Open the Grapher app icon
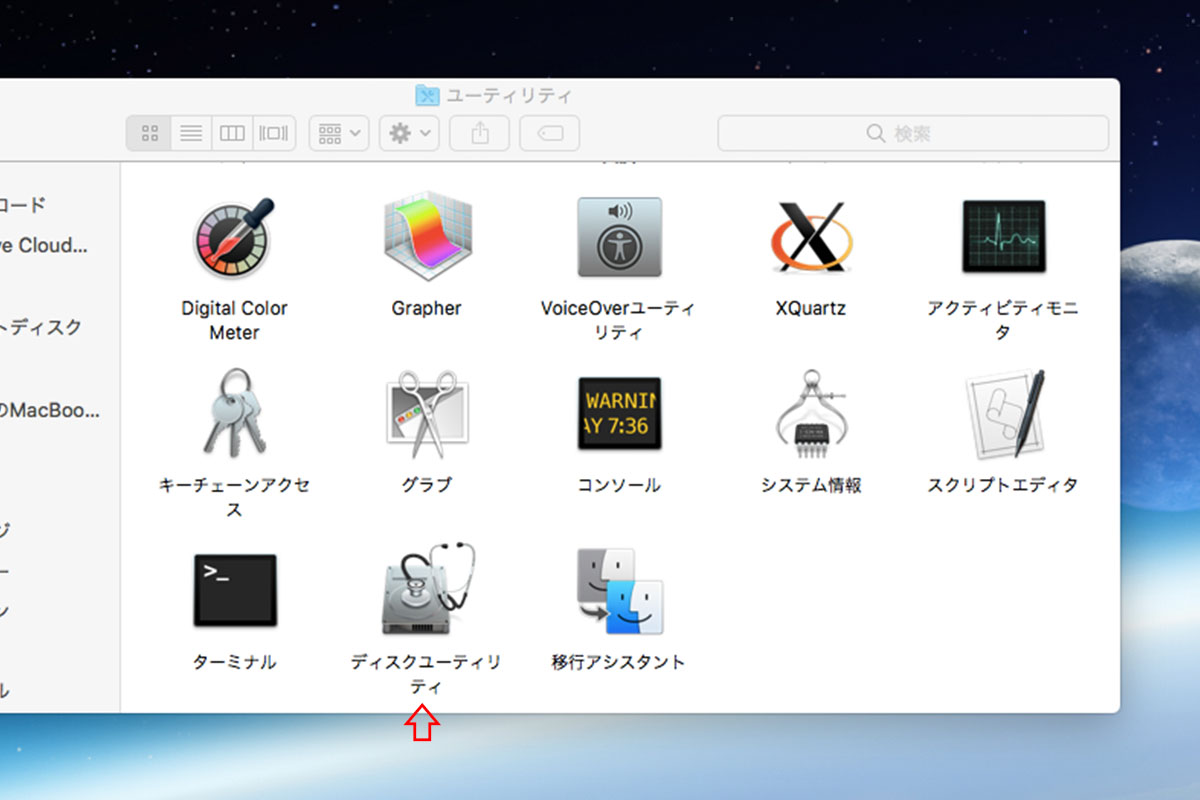Viewport: 1200px width, 800px height. click(427, 238)
